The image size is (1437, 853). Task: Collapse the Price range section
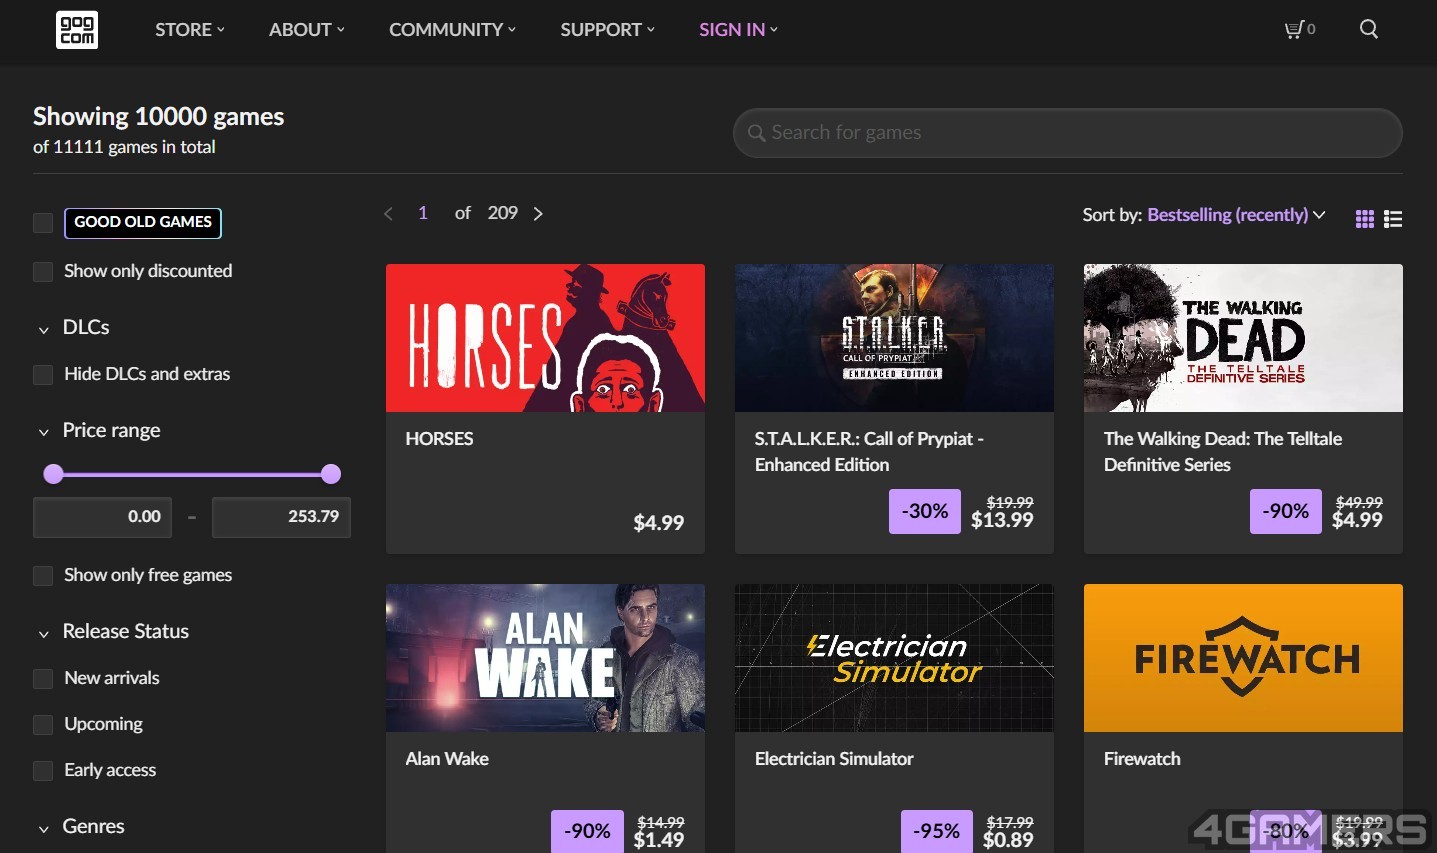tap(44, 432)
